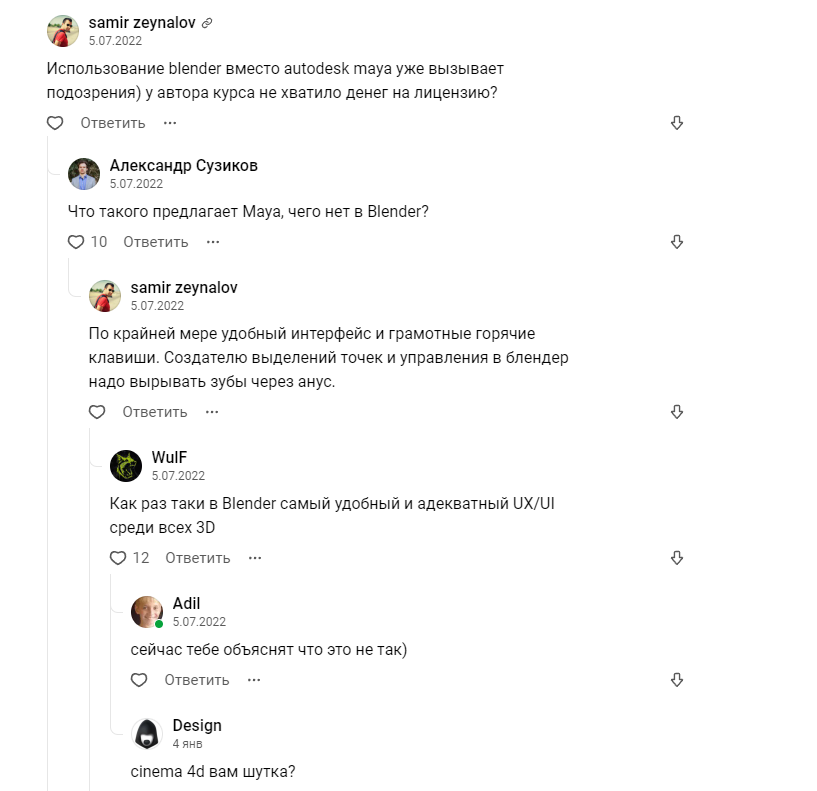Open more options on Александр Сузиков's comment
The image size is (817, 791).
(x=212, y=242)
